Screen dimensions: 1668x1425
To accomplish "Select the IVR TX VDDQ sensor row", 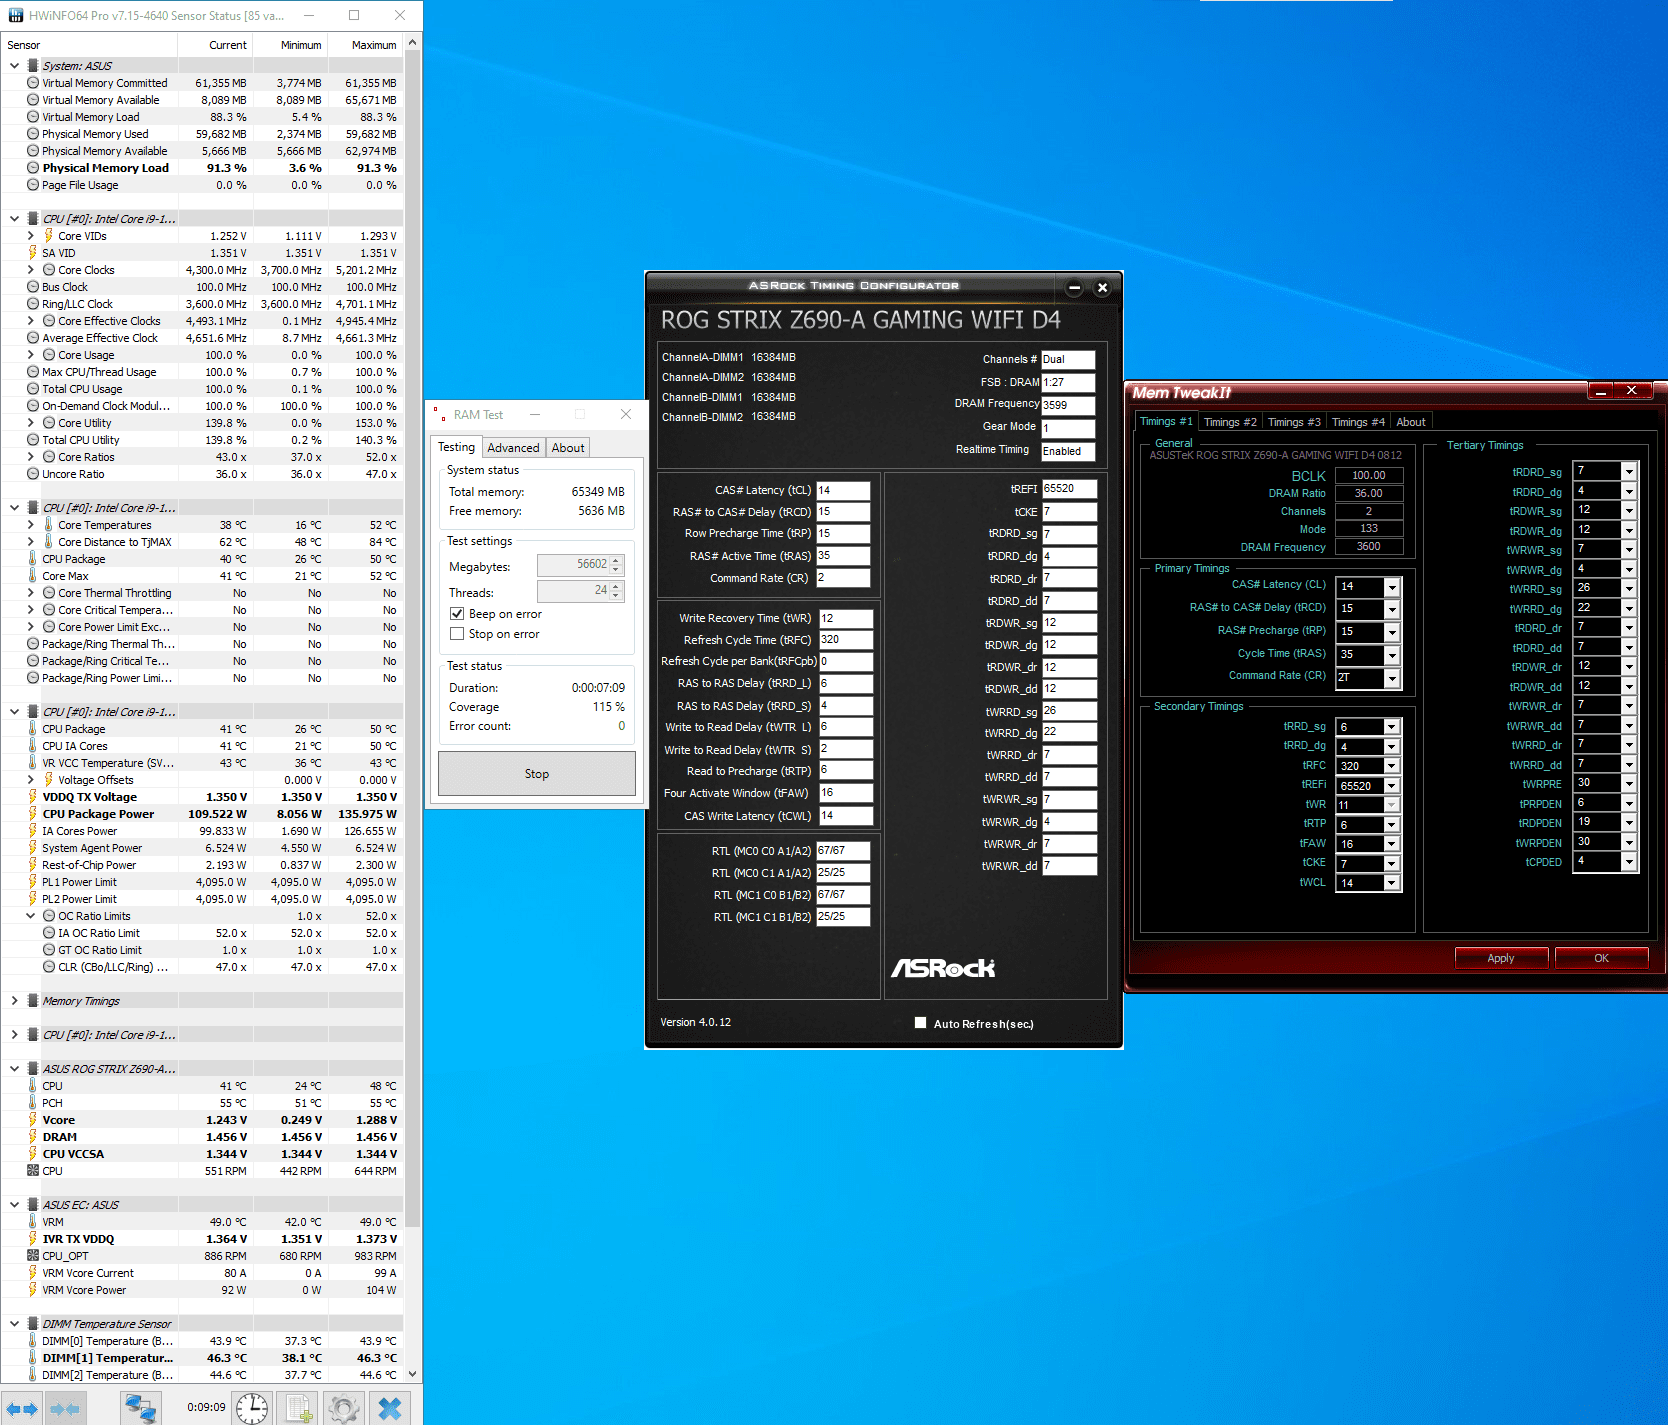I will pos(201,1239).
